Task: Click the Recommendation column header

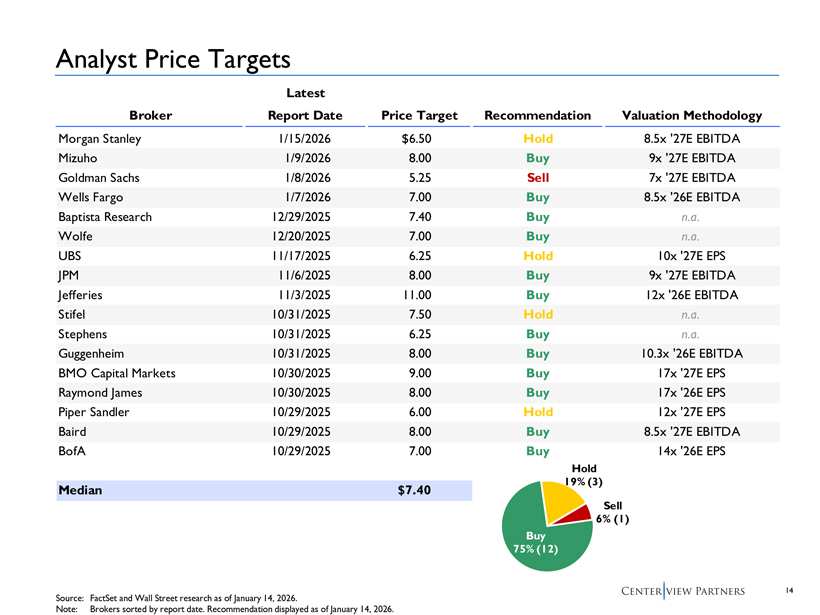Action: (538, 116)
